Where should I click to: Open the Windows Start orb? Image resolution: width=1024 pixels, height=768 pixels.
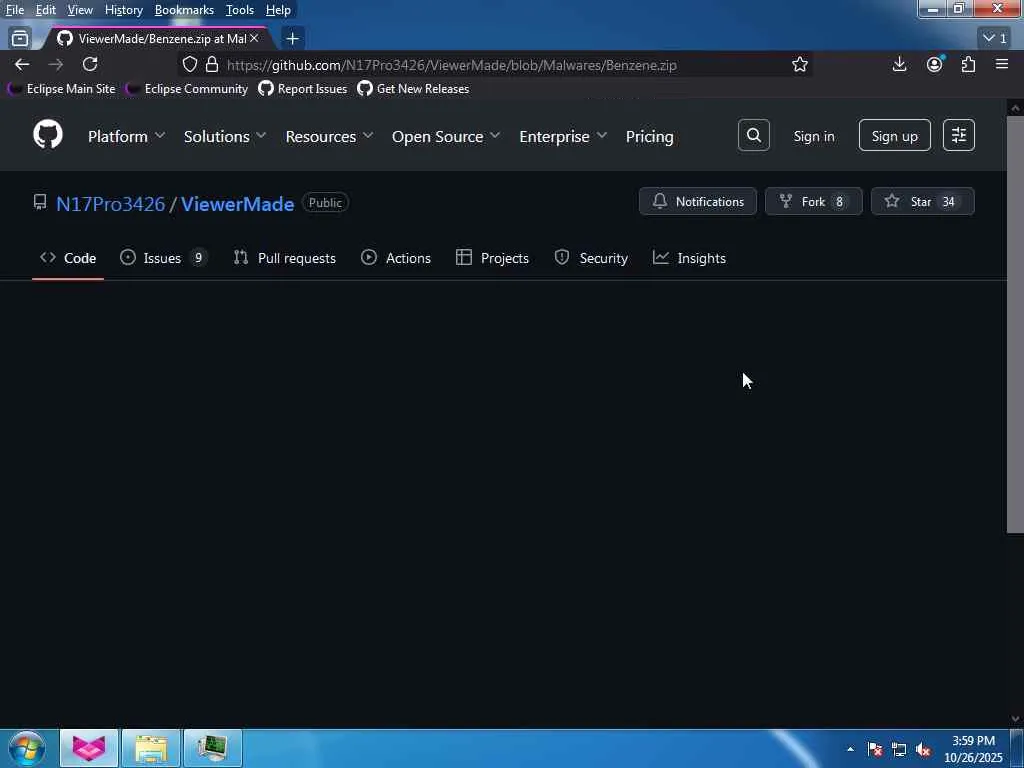[27, 748]
